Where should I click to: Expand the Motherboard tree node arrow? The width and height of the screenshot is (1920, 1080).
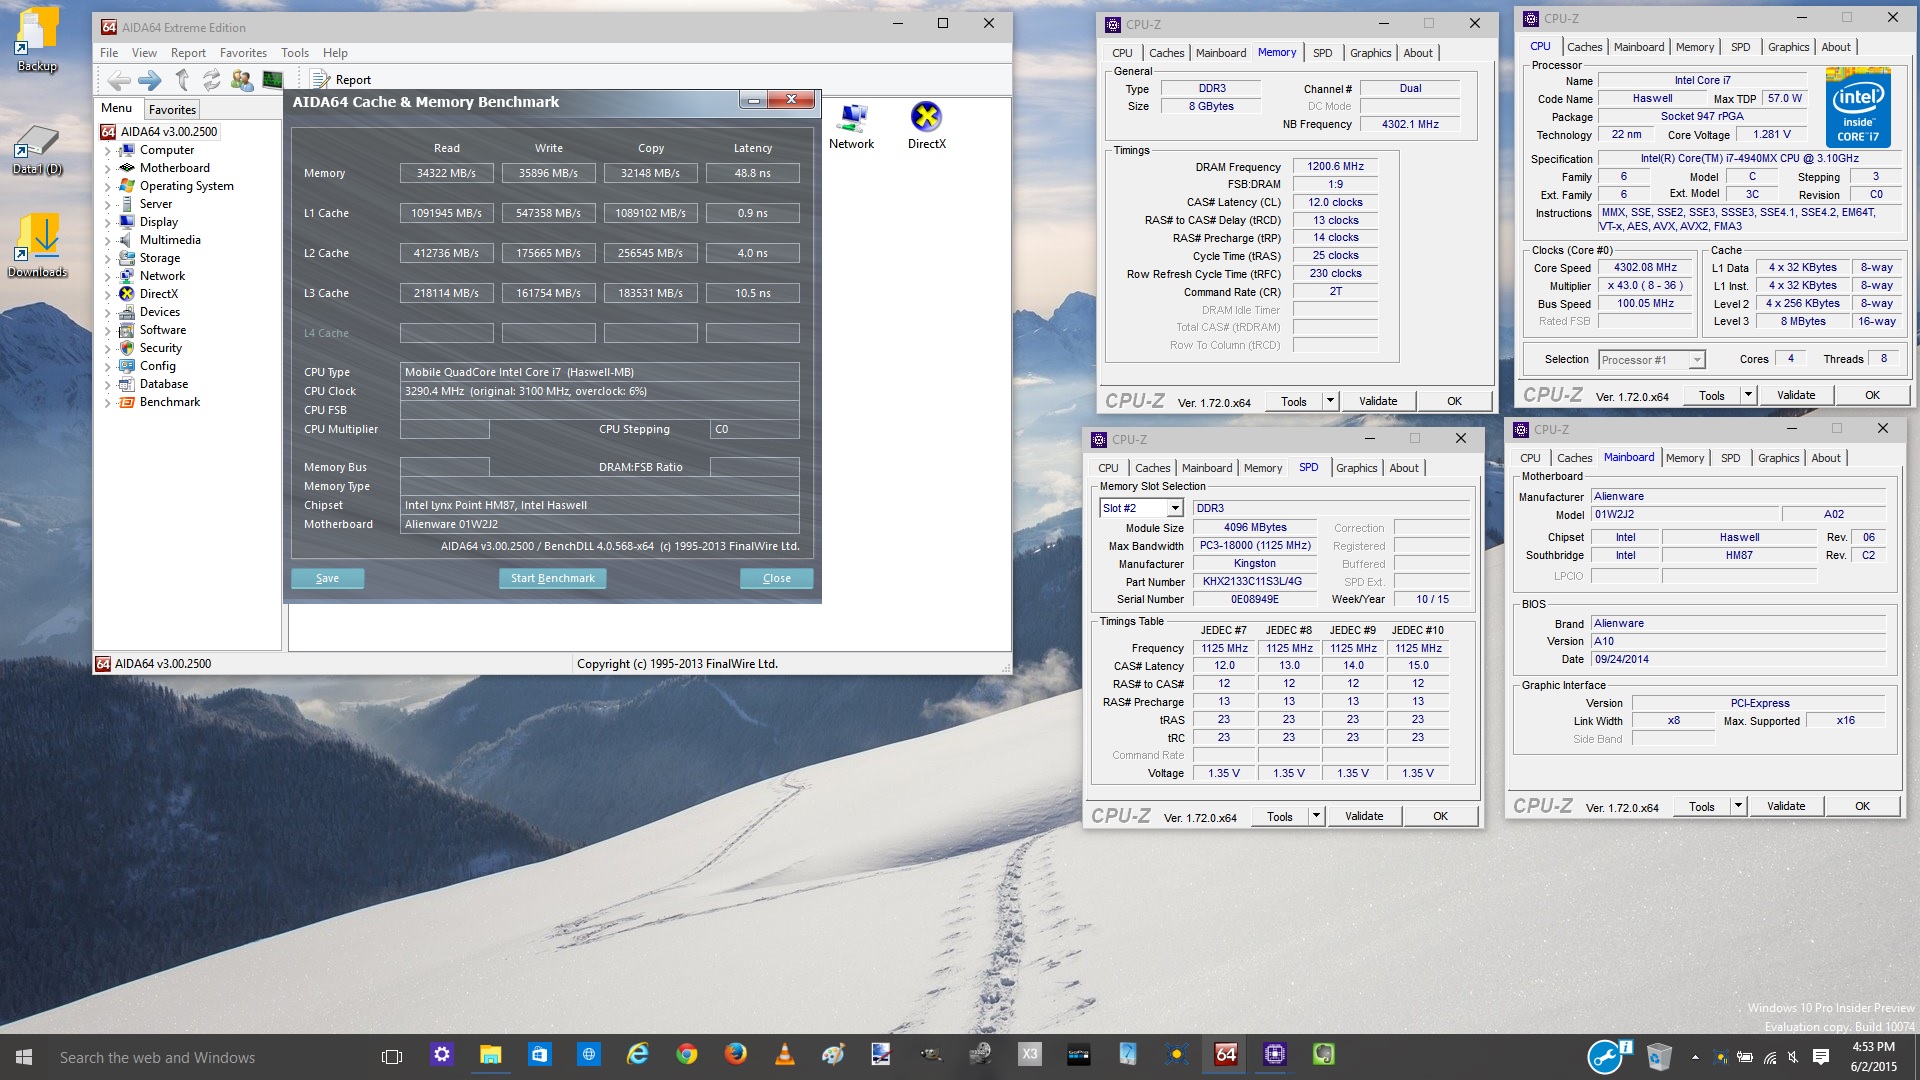[x=108, y=169]
